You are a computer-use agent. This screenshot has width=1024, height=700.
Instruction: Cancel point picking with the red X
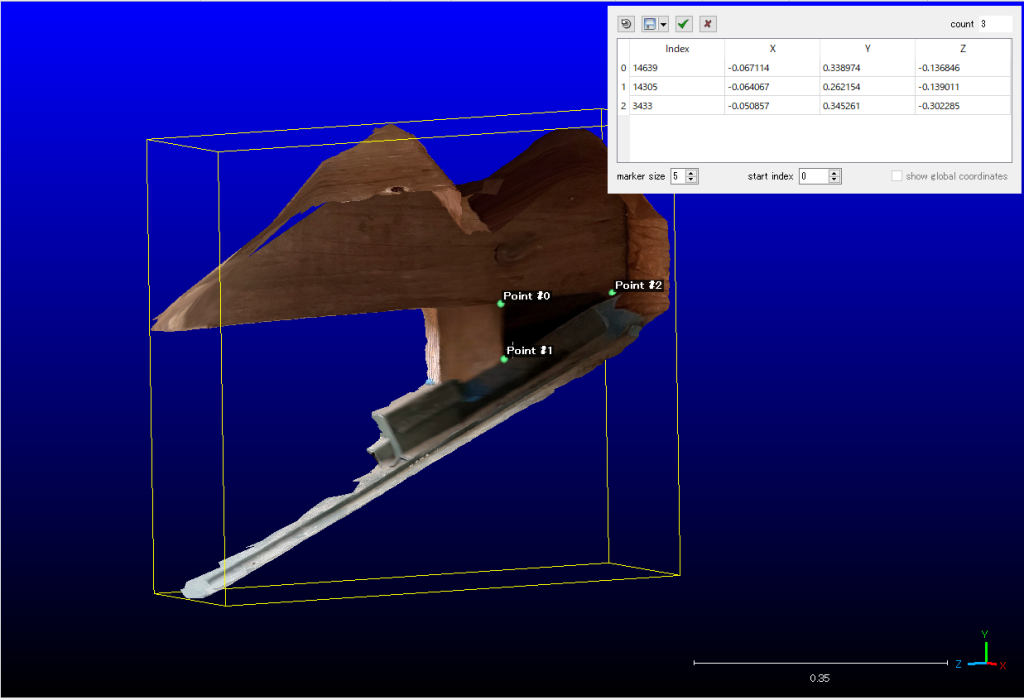(x=707, y=24)
